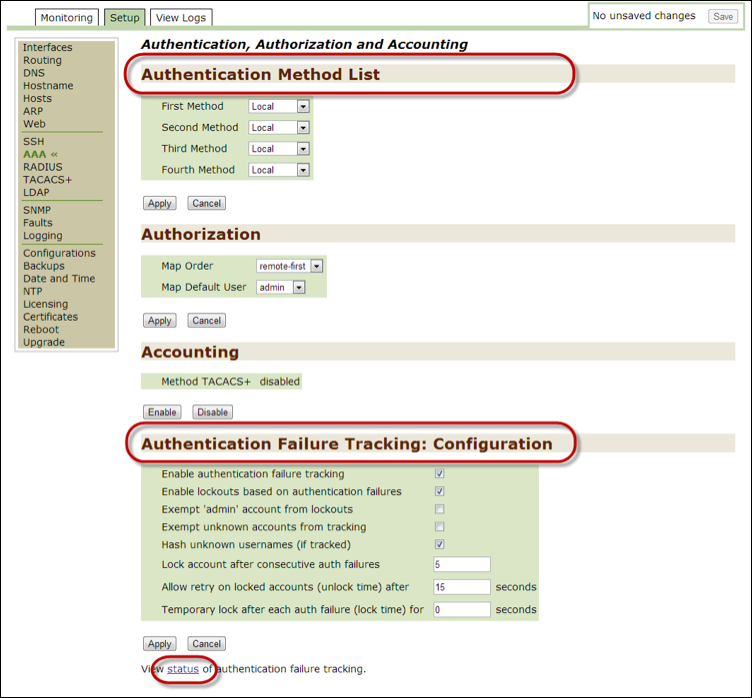
Task: Uncheck Hash unknown usernames checkbox
Action: click(440, 544)
